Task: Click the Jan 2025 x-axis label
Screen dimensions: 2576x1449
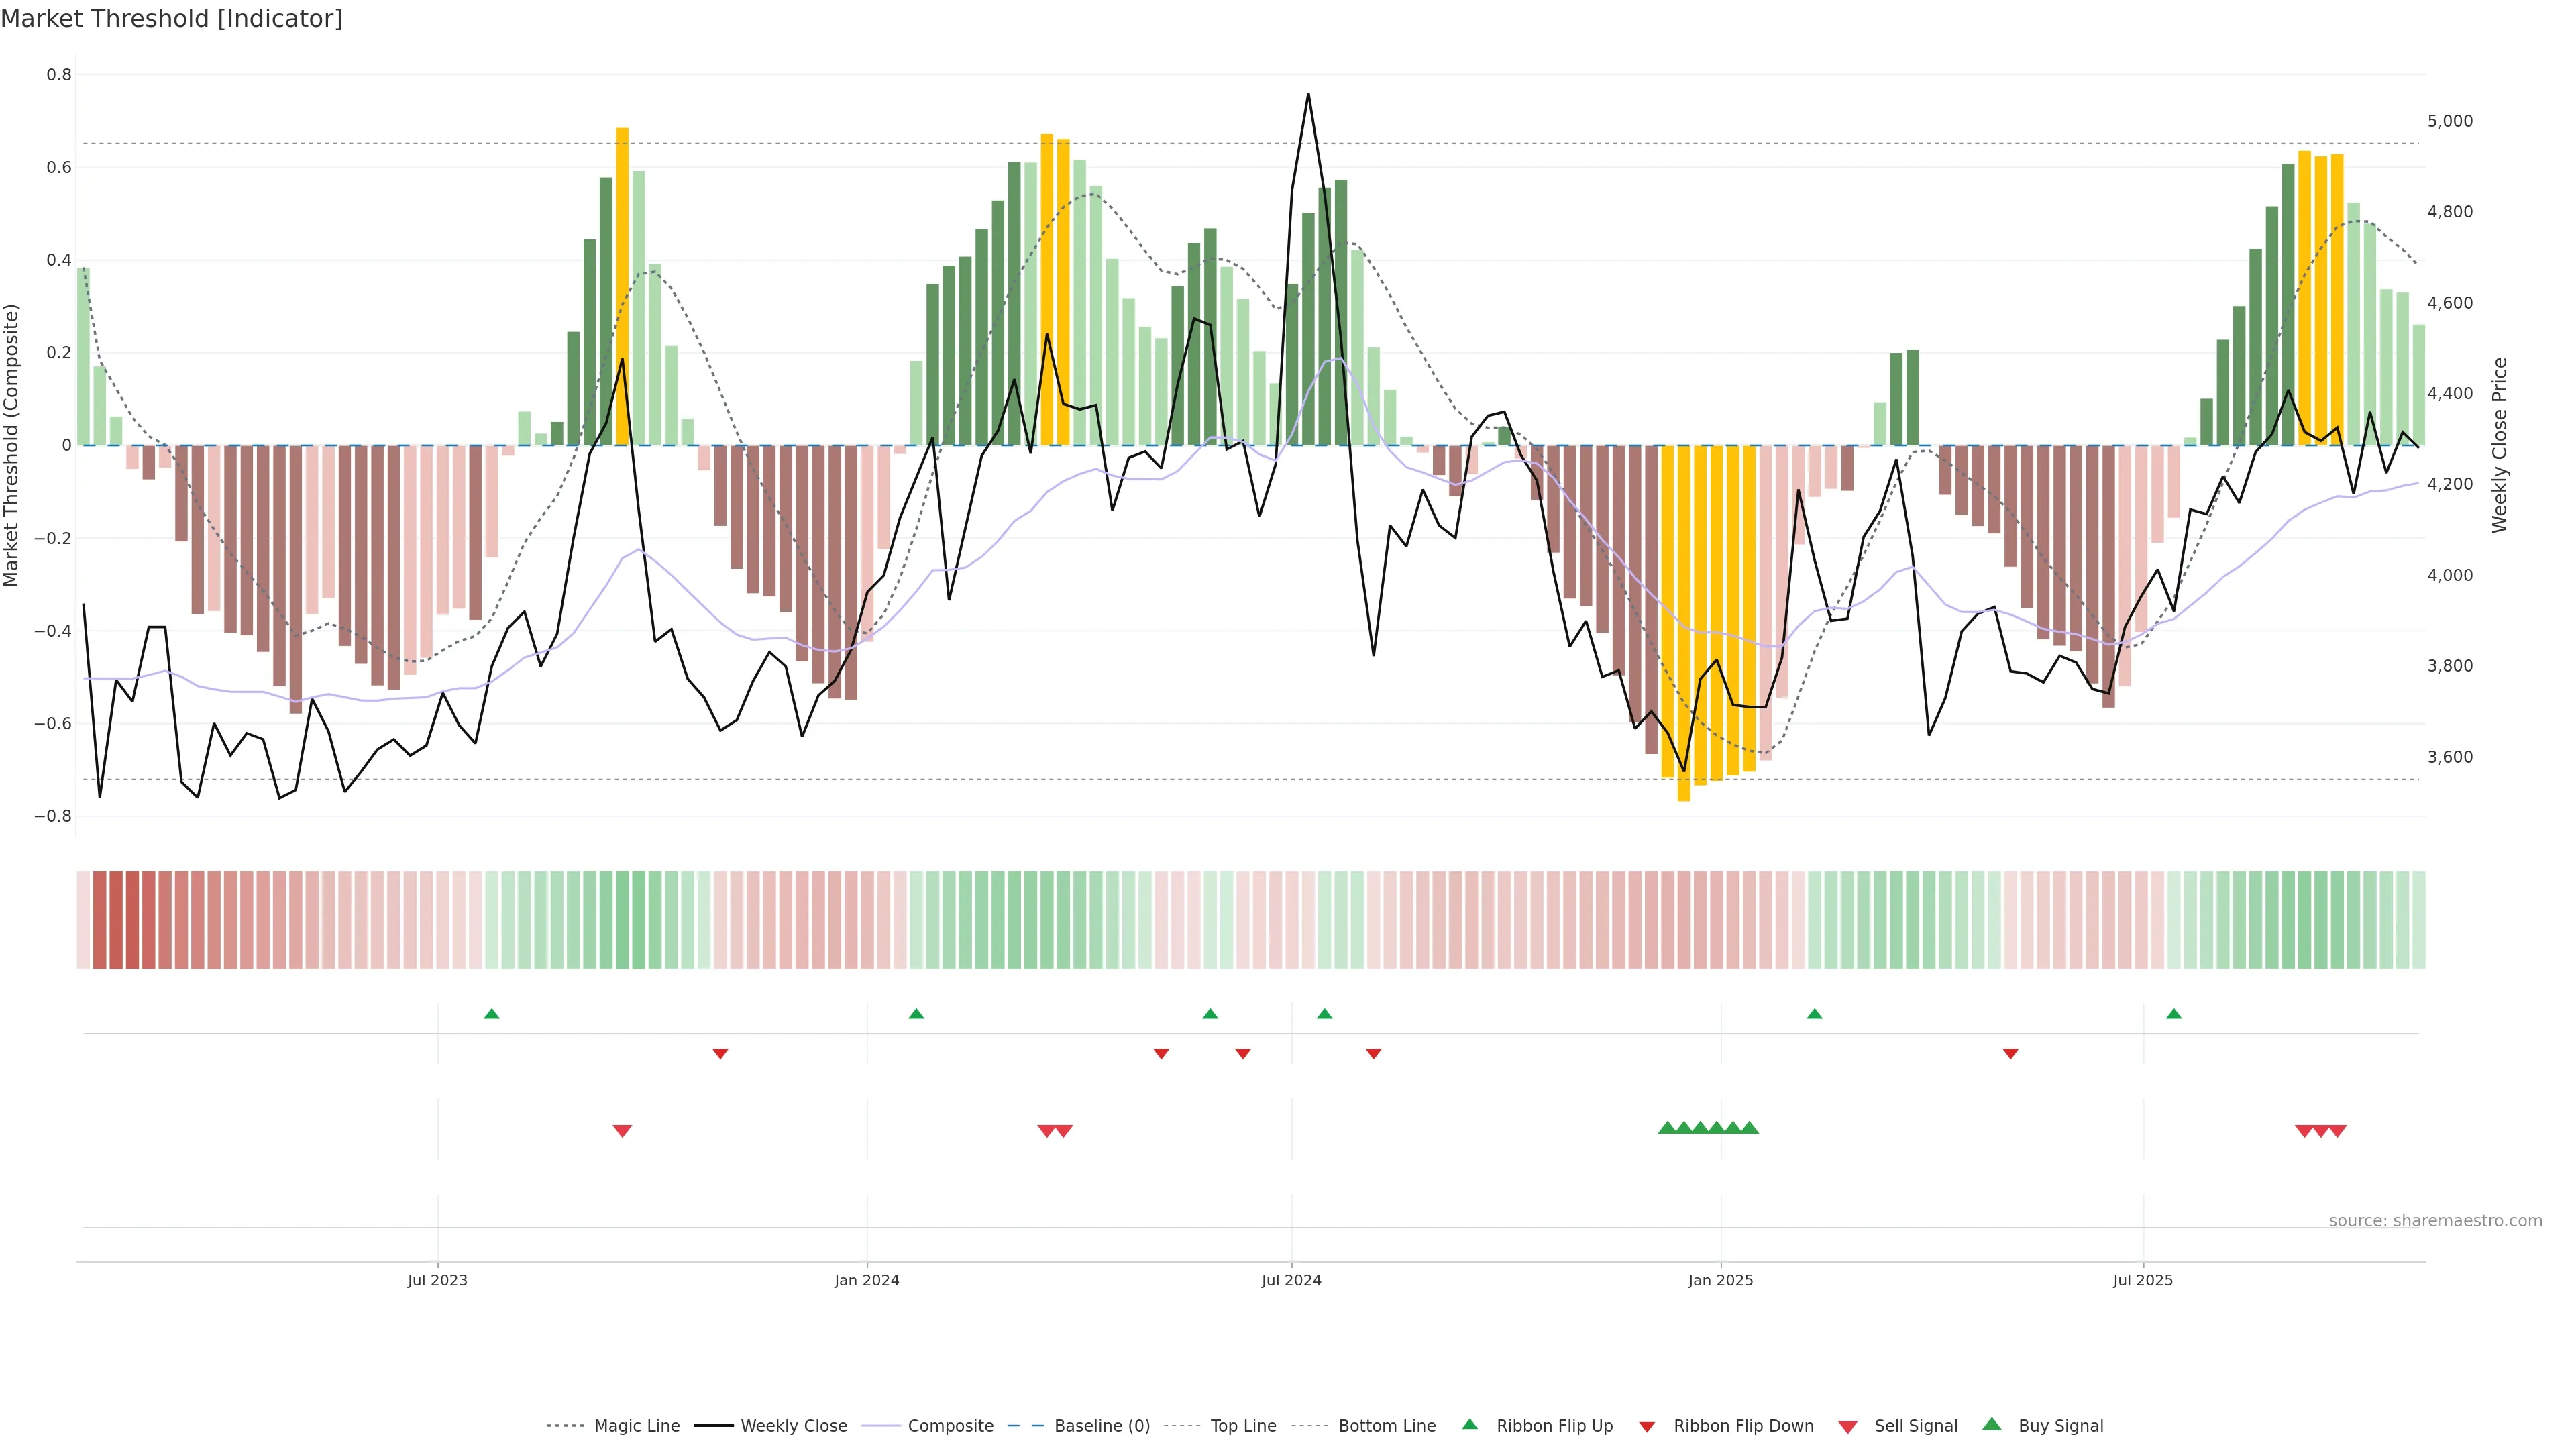Action: coord(1720,1280)
